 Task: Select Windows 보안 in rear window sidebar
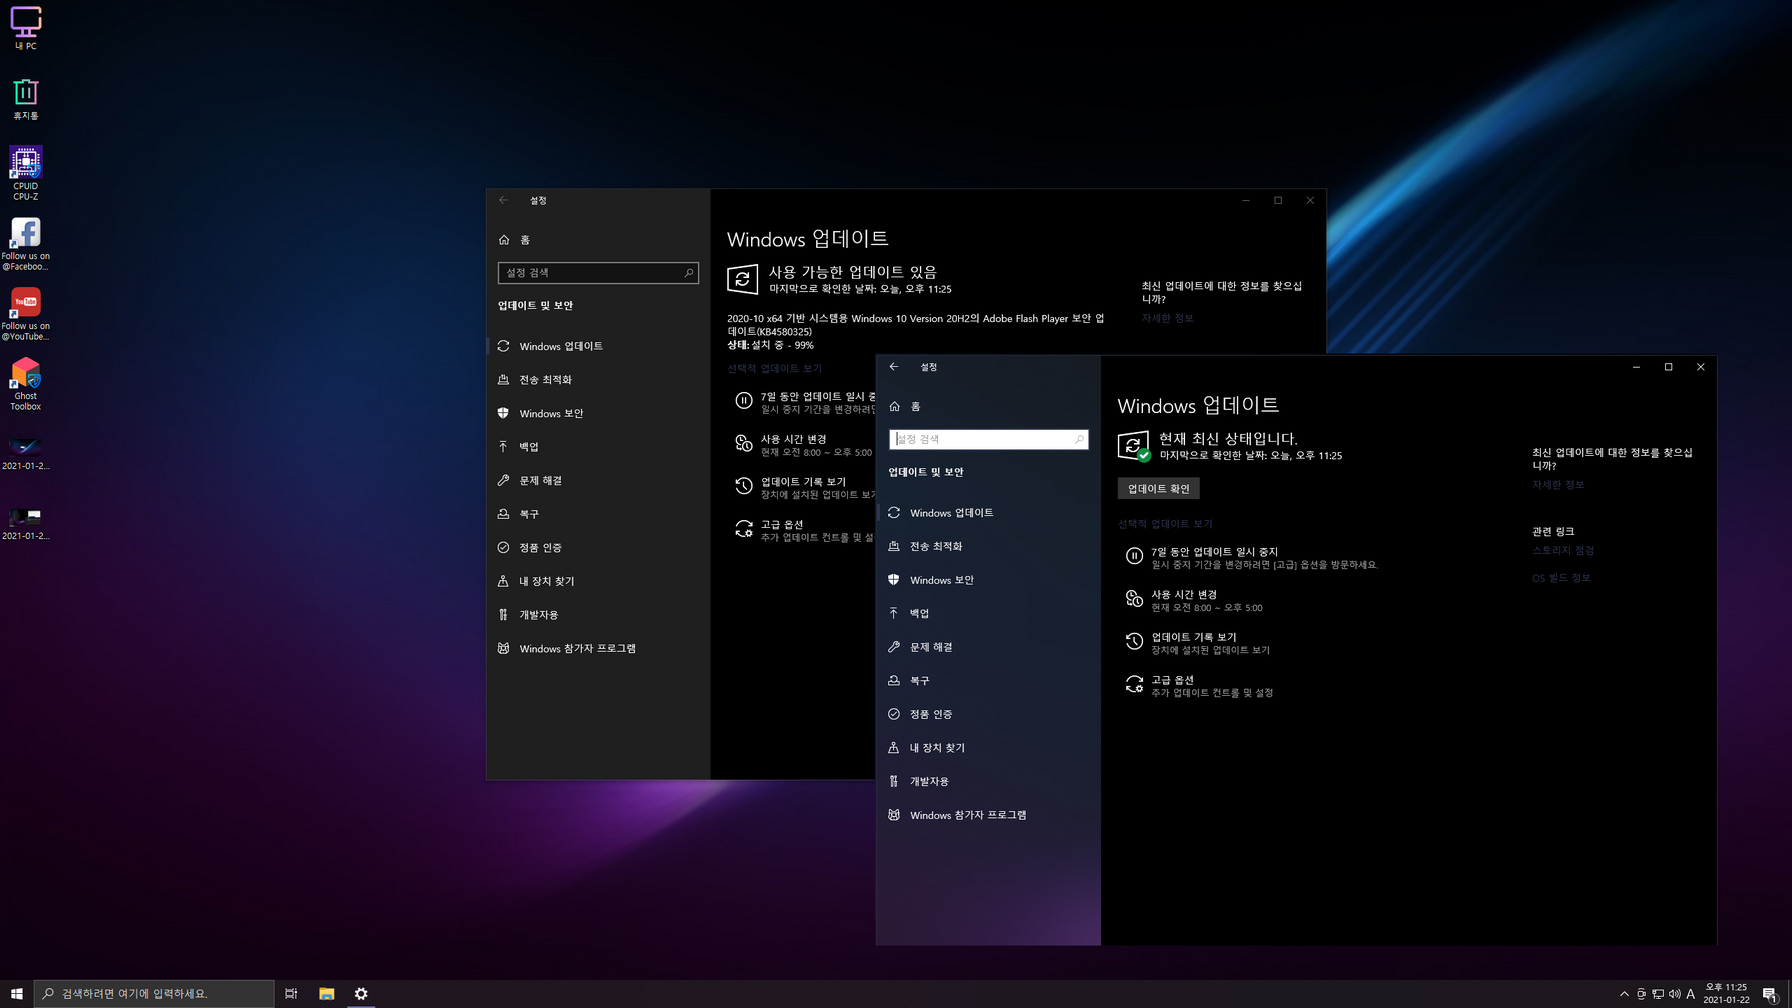598,413
